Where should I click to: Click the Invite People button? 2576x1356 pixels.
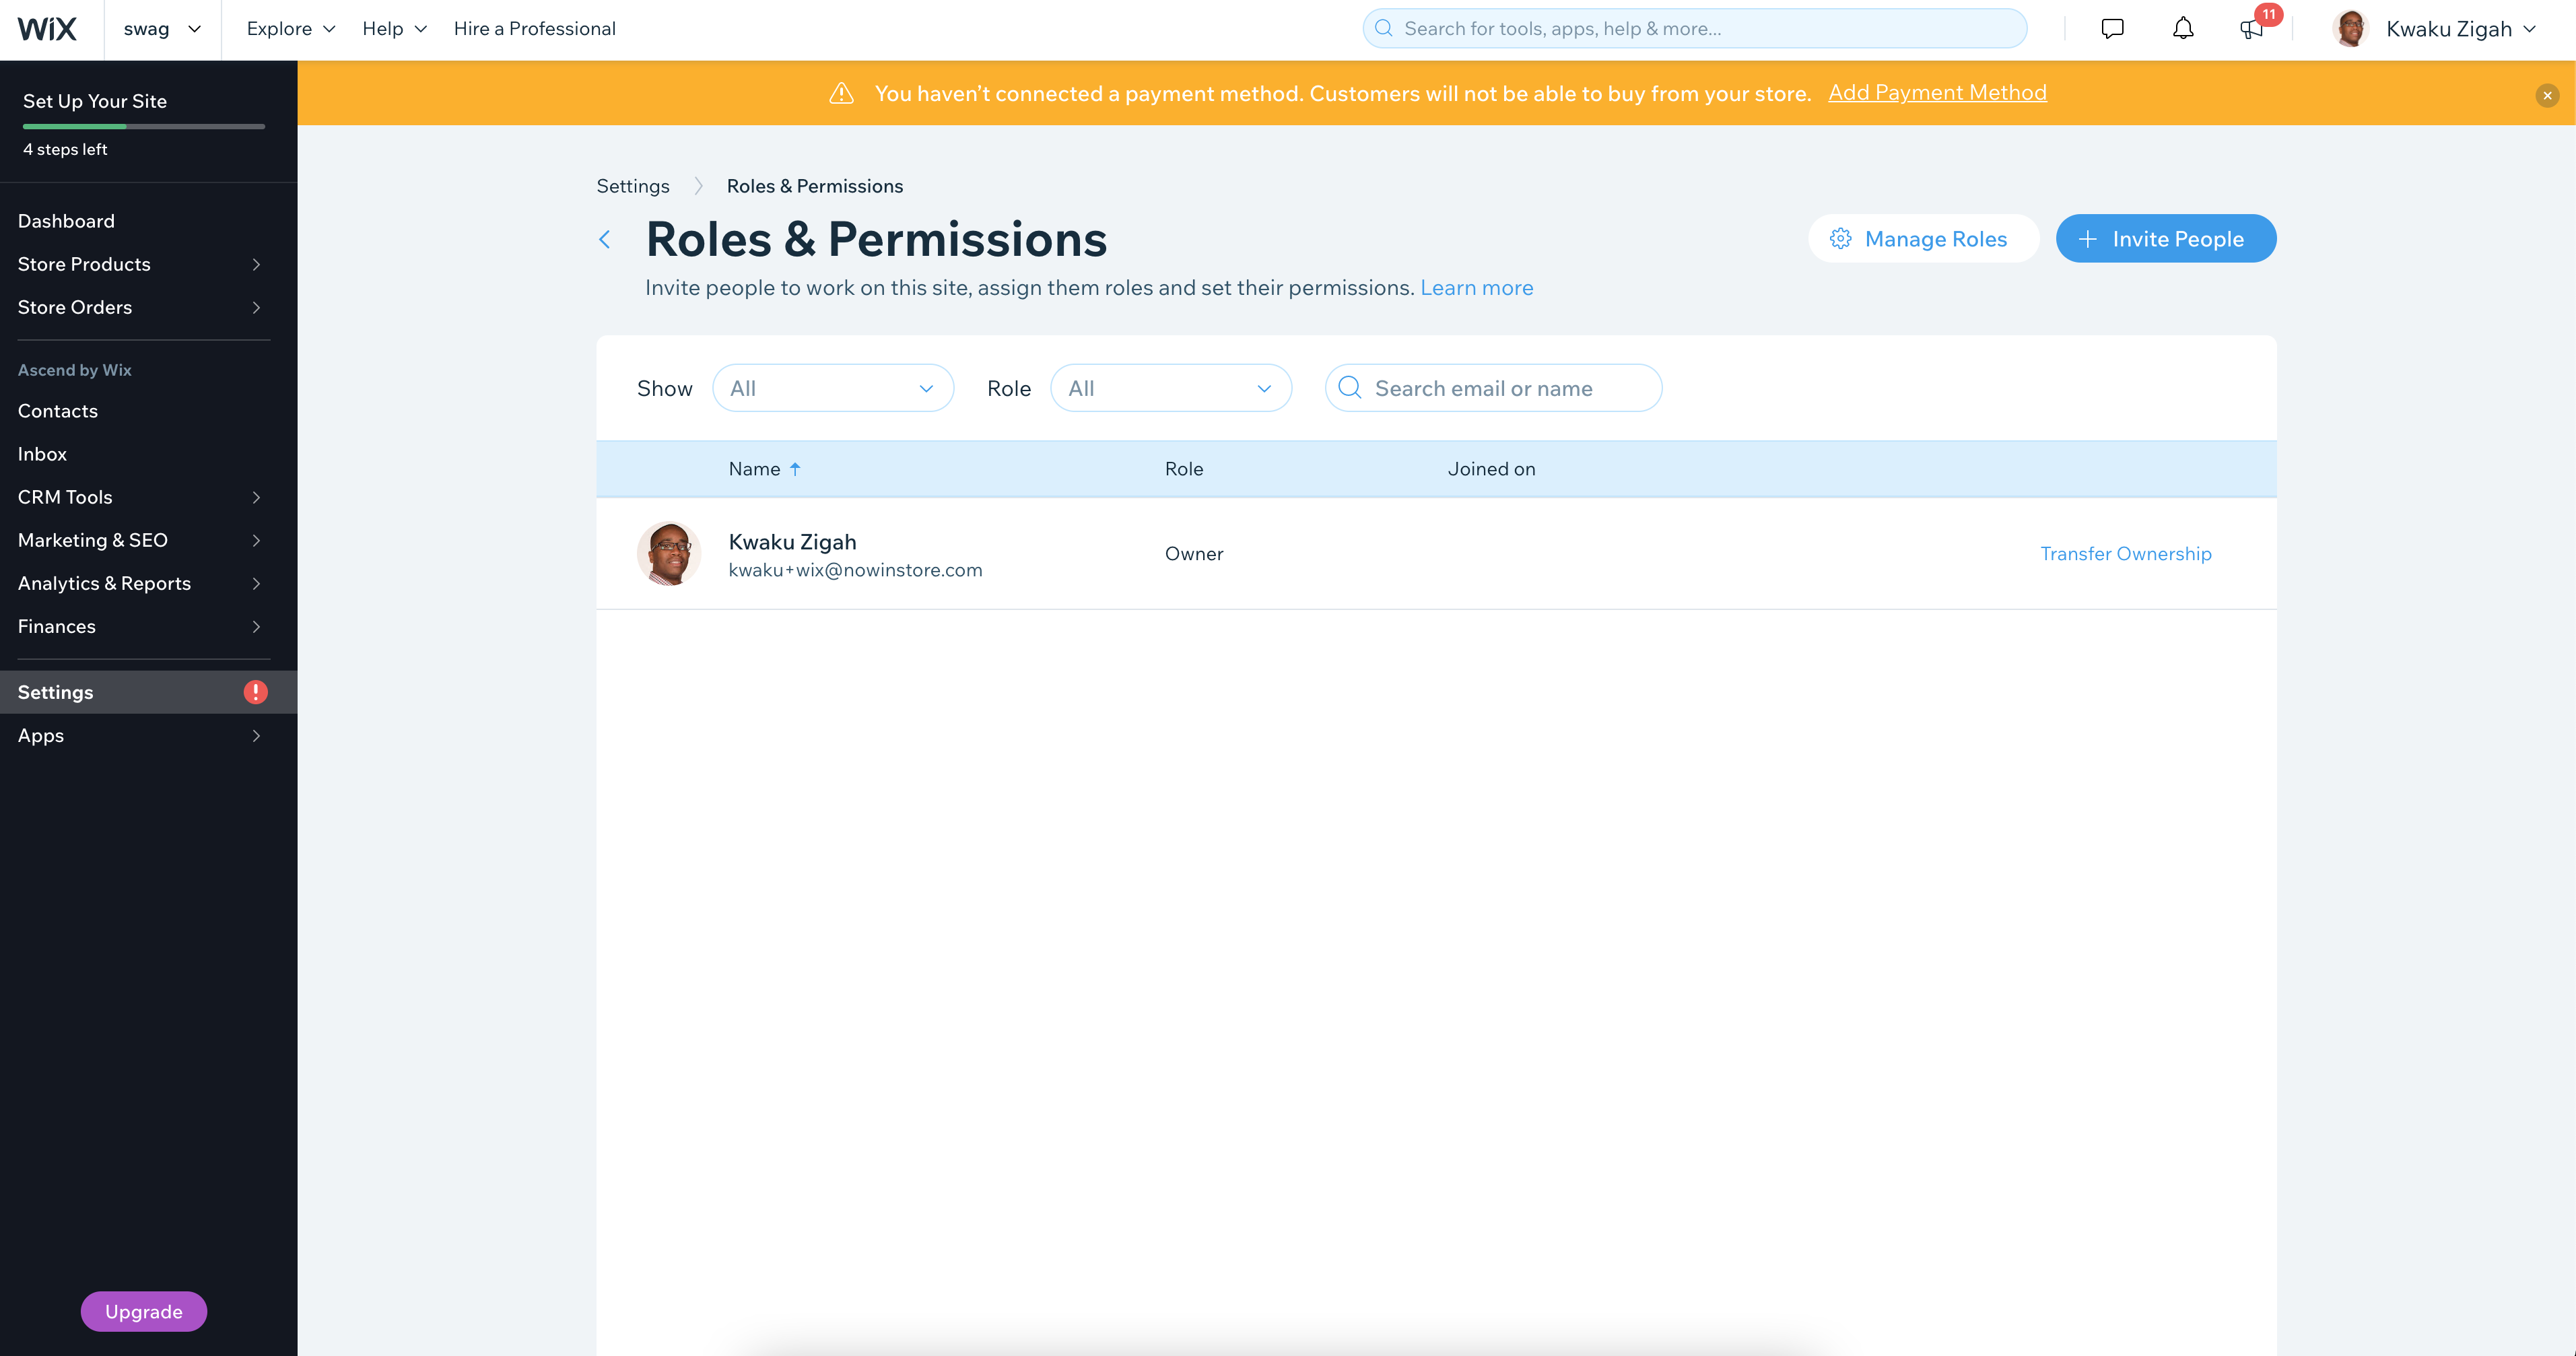(2166, 239)
